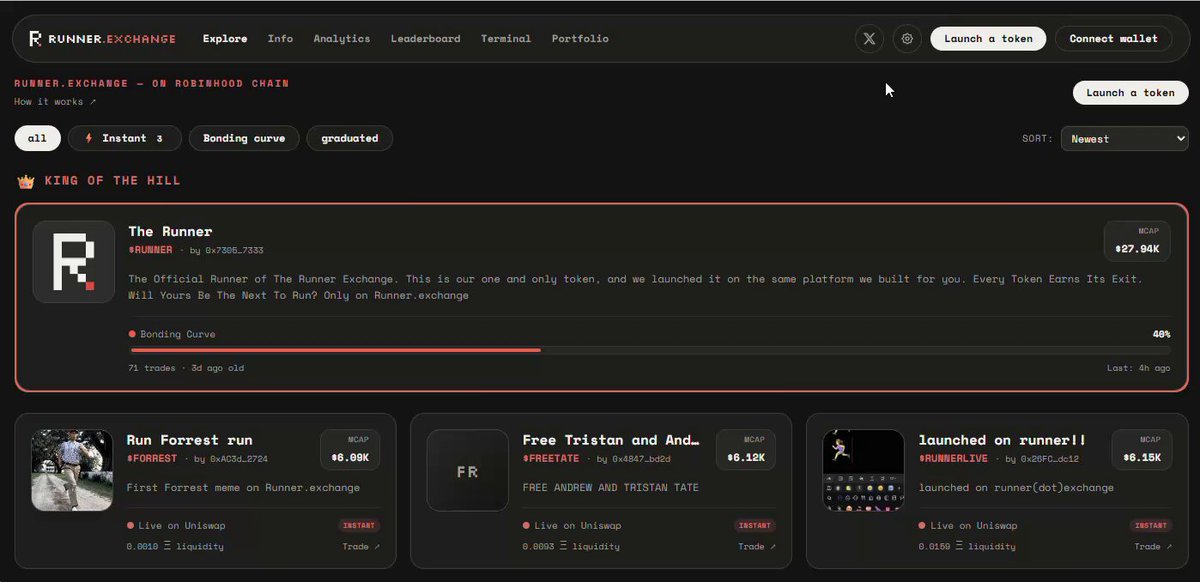The height and width of the screenshot is (582, 1200).
Task: Click the Trade link on the Forrest card
Action: [363, 547]
